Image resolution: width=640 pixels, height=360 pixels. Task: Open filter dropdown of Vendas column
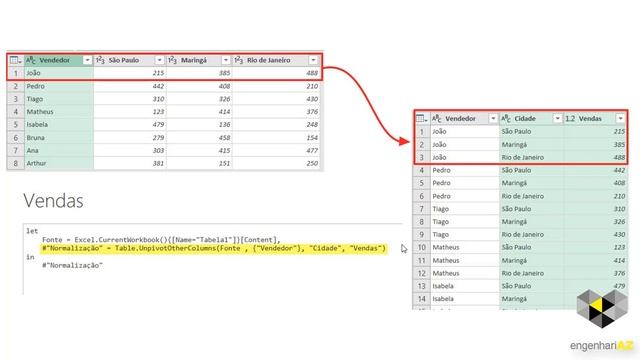tap(620, 119)
